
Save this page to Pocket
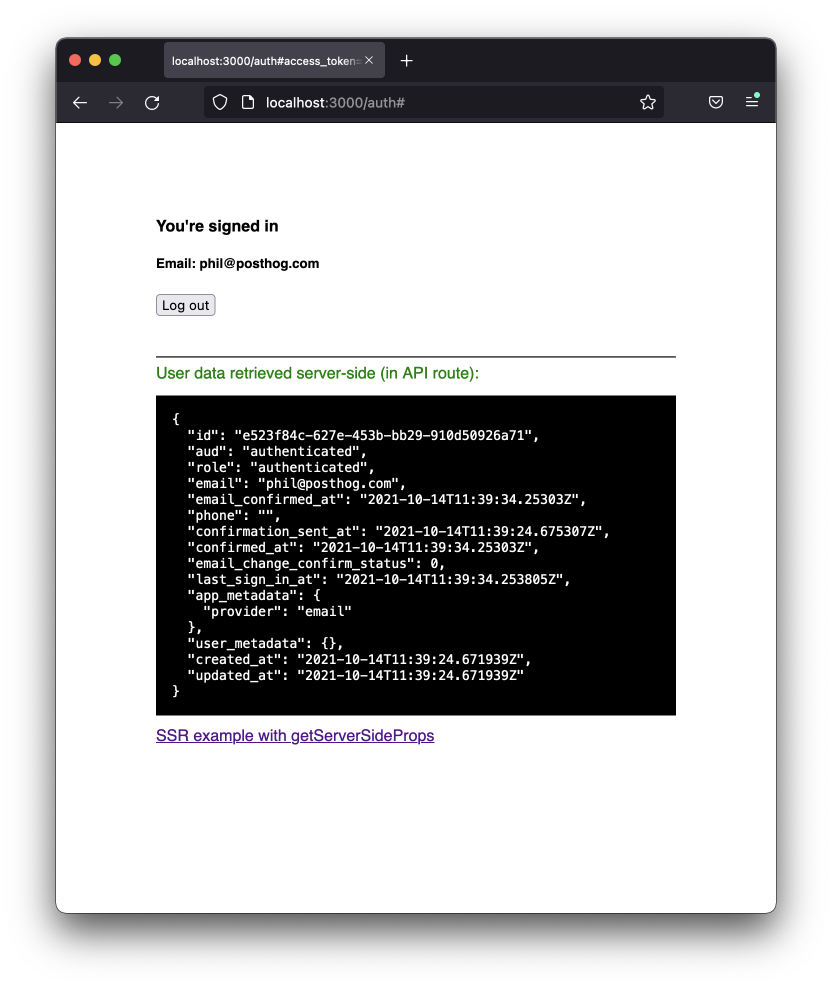(x=715, y=102)
